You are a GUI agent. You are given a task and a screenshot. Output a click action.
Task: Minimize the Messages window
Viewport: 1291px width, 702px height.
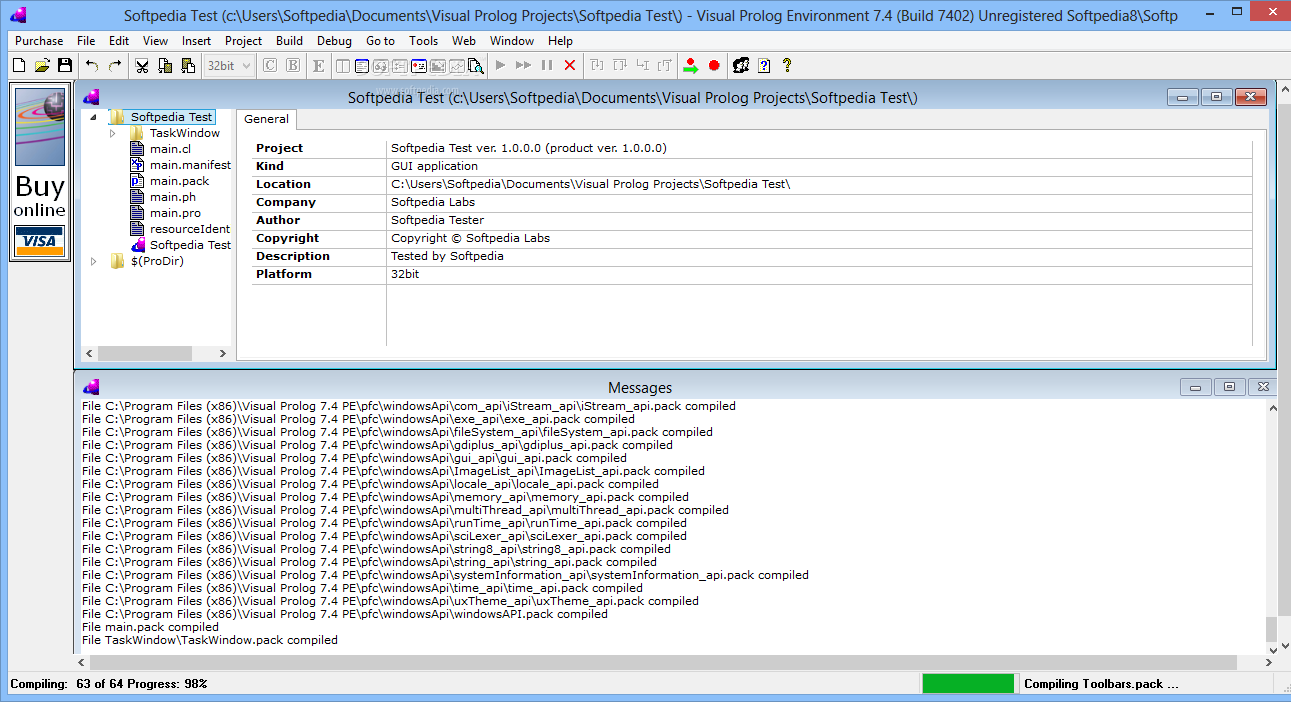[1195, 387]
